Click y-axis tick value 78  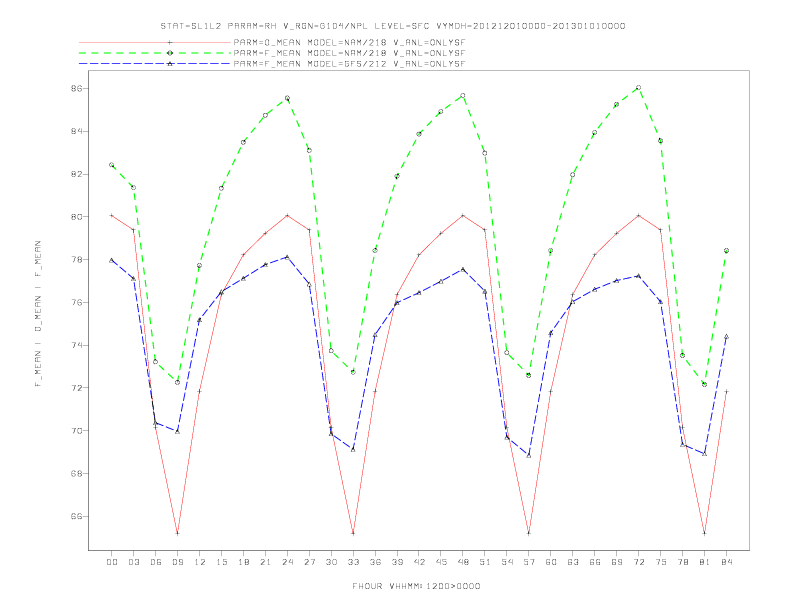point(77,260)
